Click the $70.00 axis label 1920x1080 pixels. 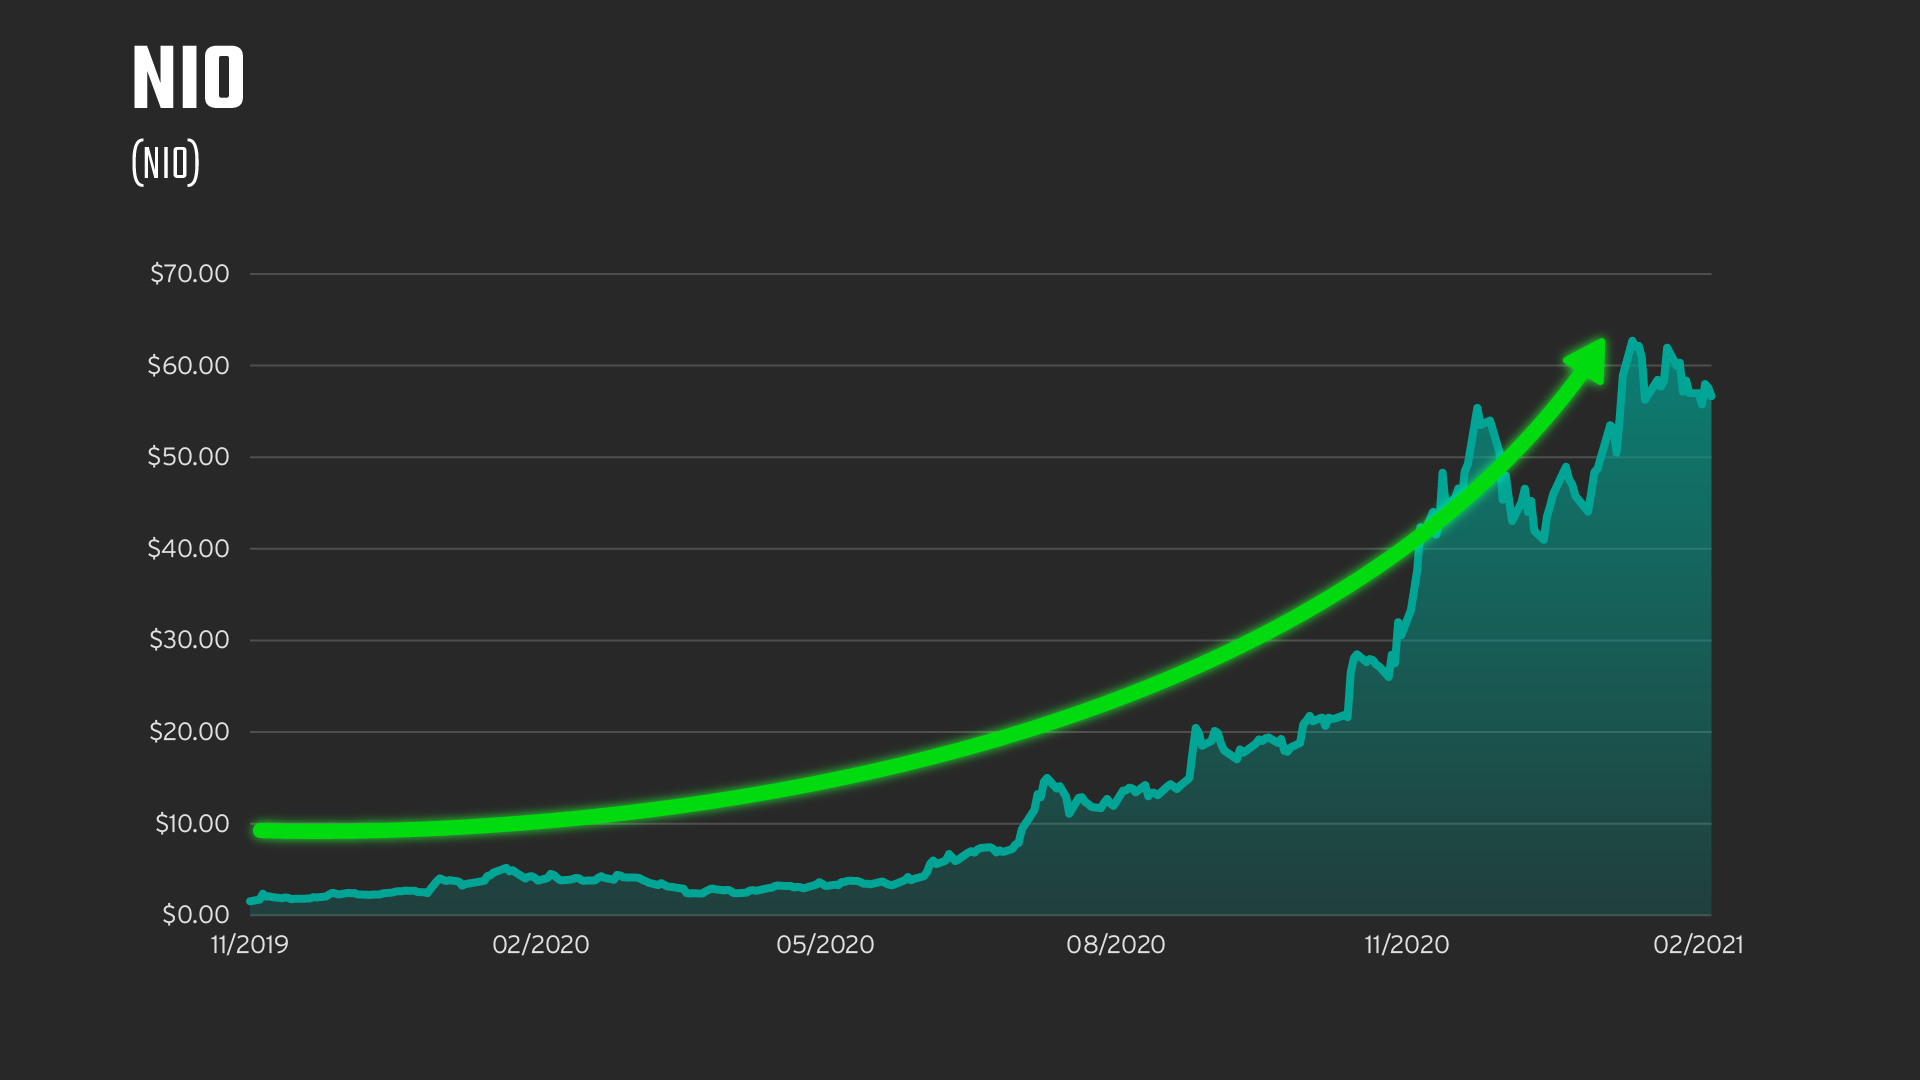(189, 274)
